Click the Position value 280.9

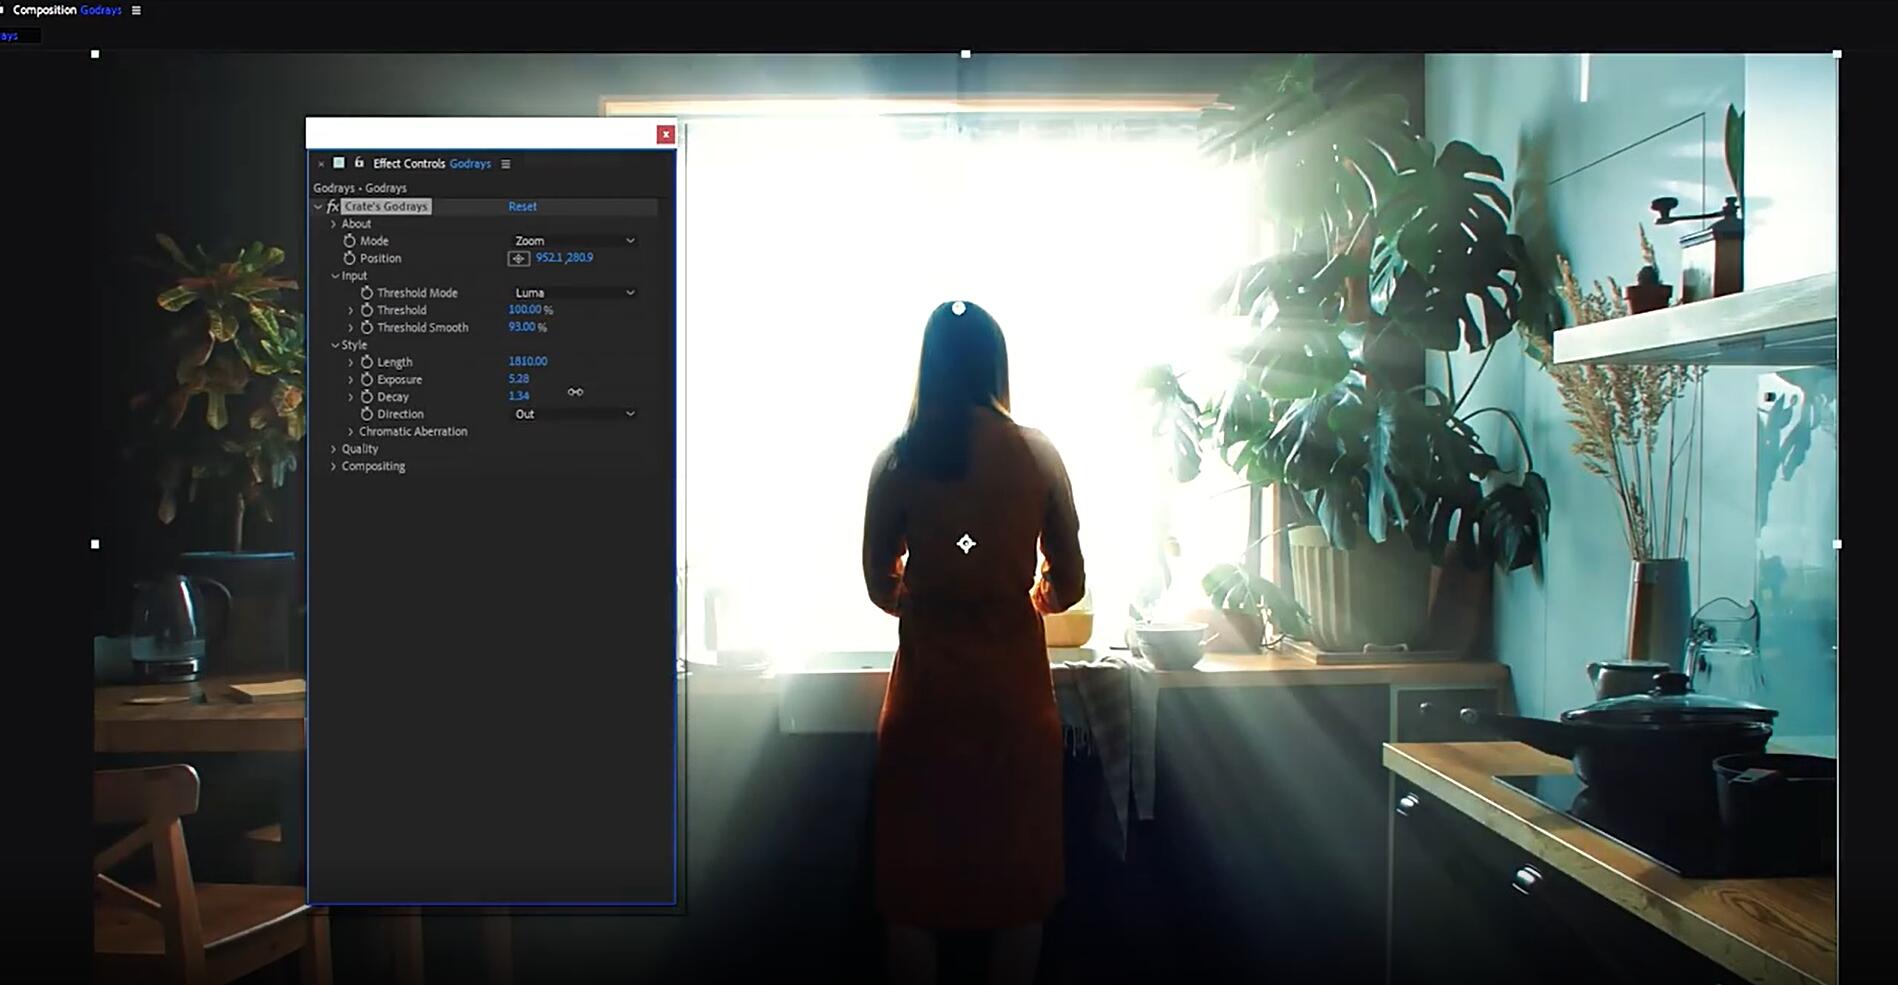tap(581, 257)
